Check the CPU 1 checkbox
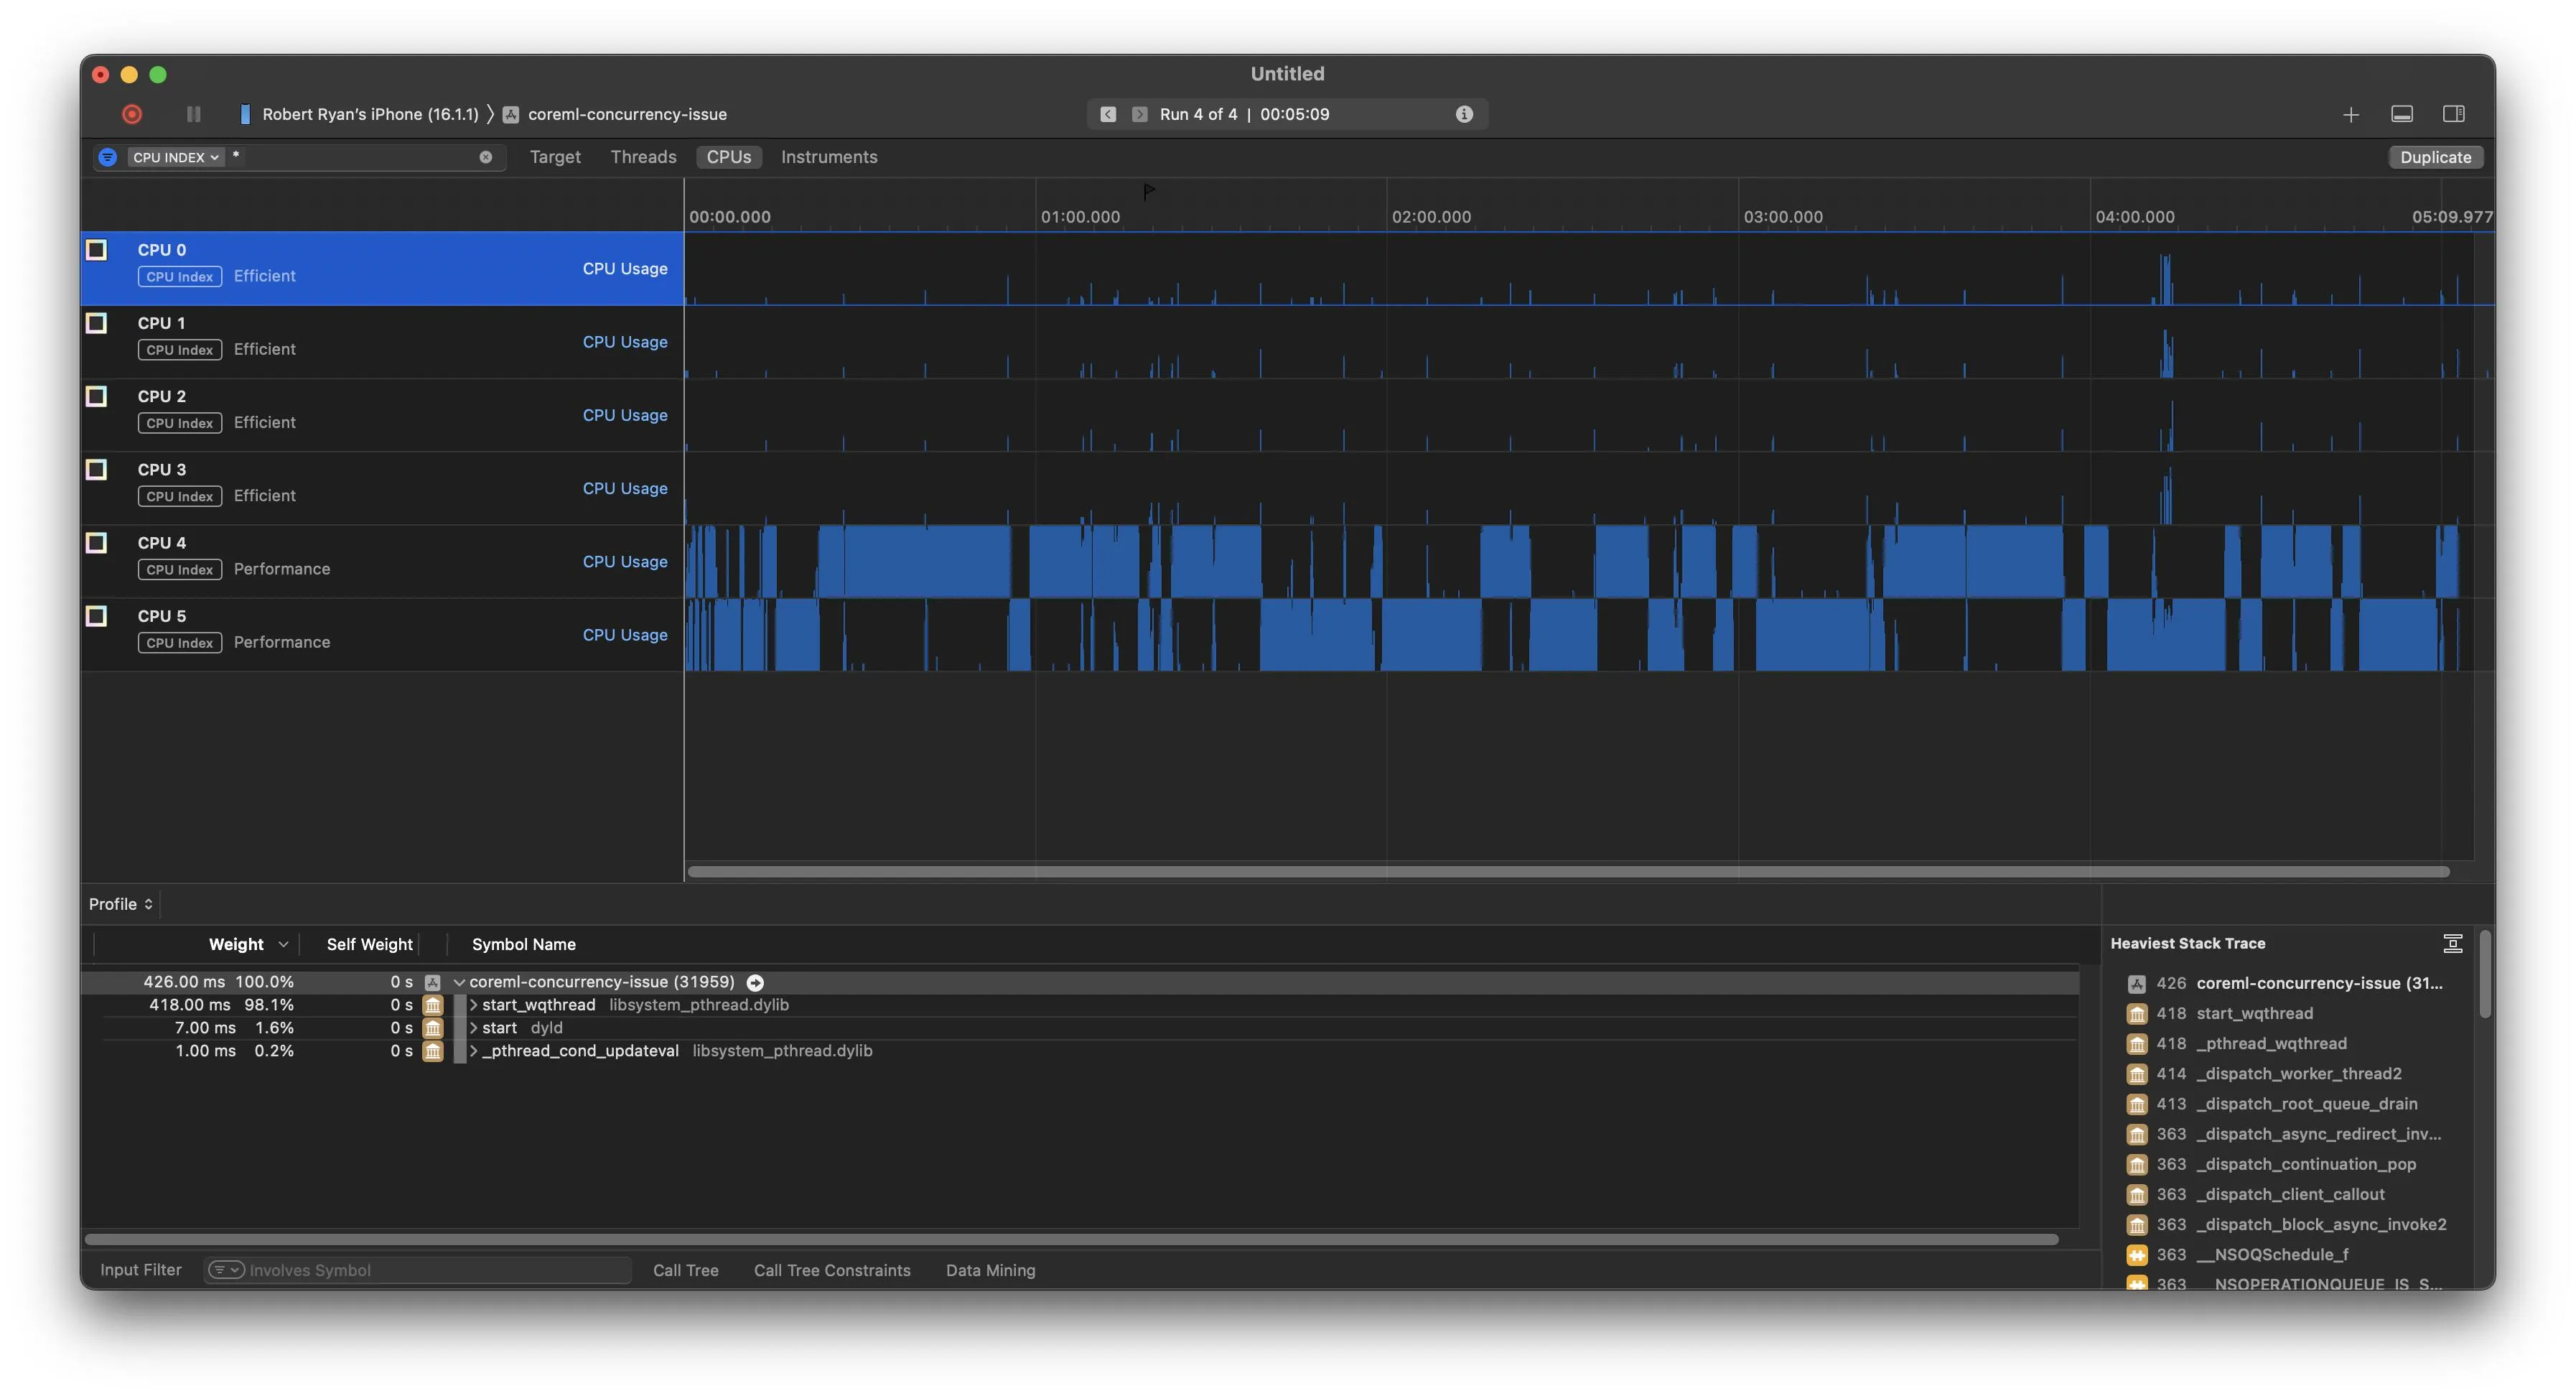 96,323
